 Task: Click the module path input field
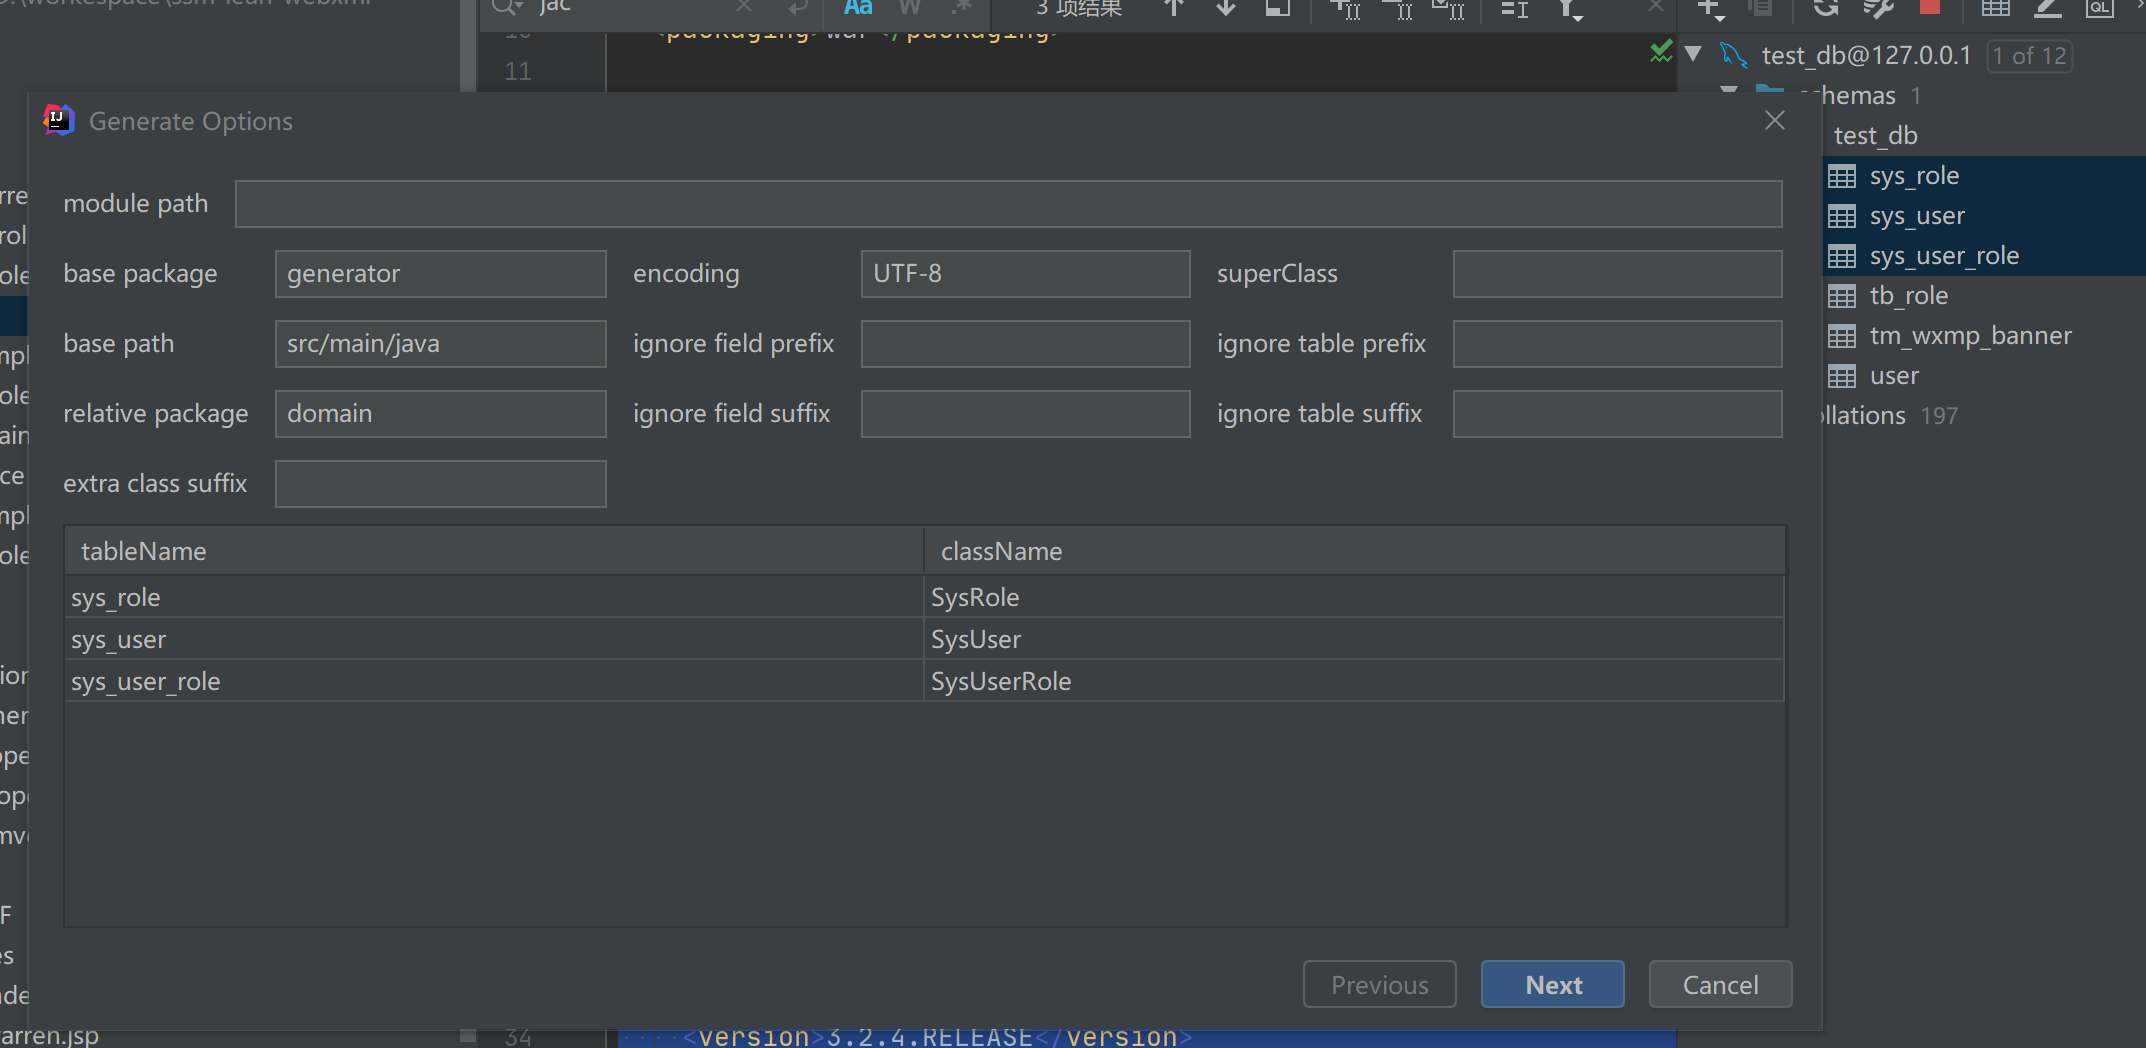pyautogui.click(x=1008, y=204)
